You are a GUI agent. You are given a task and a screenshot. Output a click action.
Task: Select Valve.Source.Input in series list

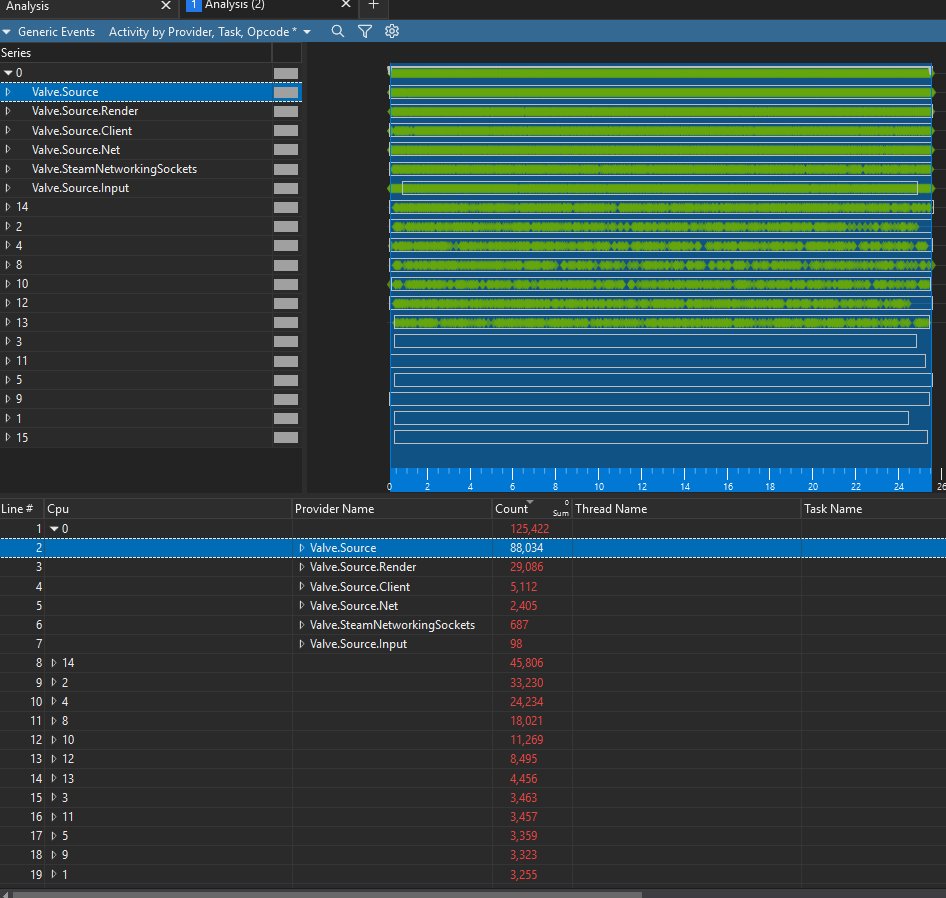tap(80, 188)
